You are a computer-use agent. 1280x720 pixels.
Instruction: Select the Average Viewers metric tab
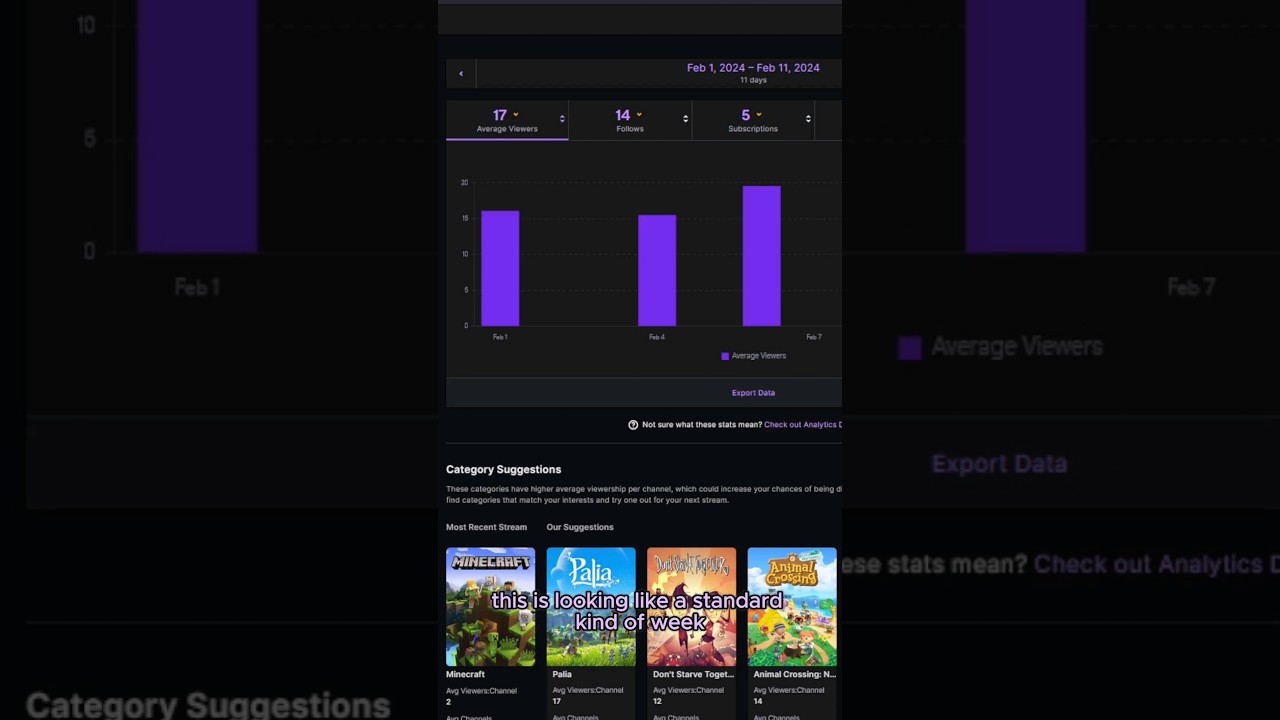507,120
